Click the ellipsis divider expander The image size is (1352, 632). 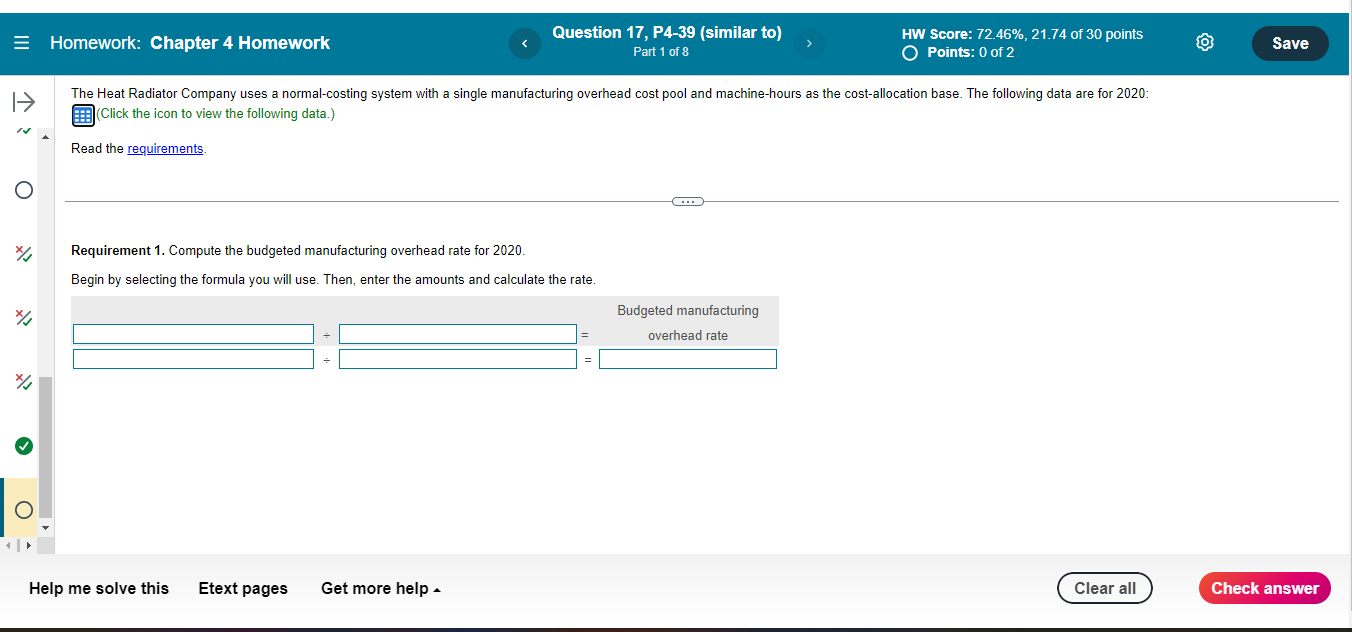pos(687,201)
